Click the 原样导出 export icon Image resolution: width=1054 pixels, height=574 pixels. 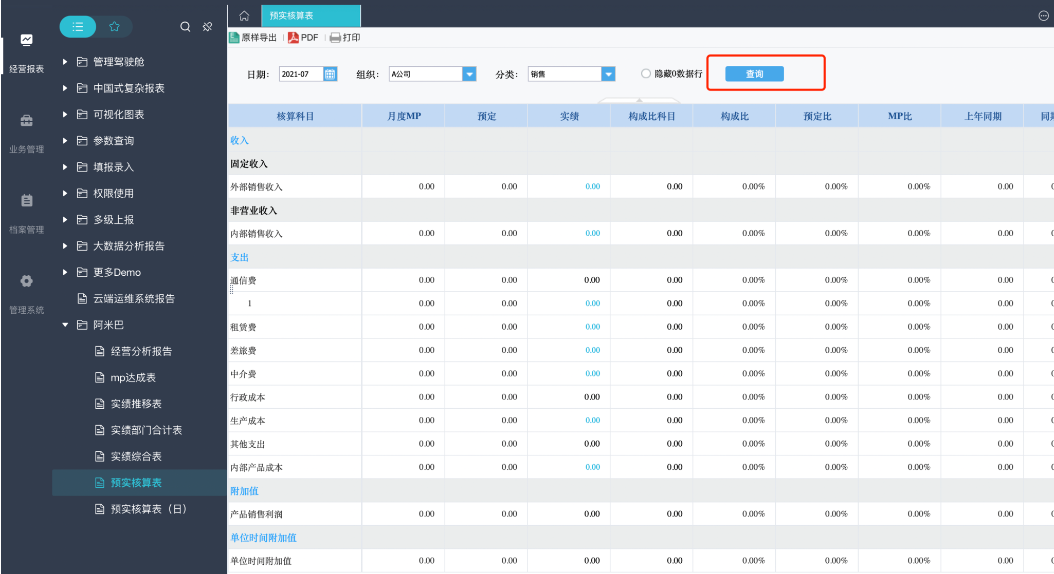pos(234,38)
